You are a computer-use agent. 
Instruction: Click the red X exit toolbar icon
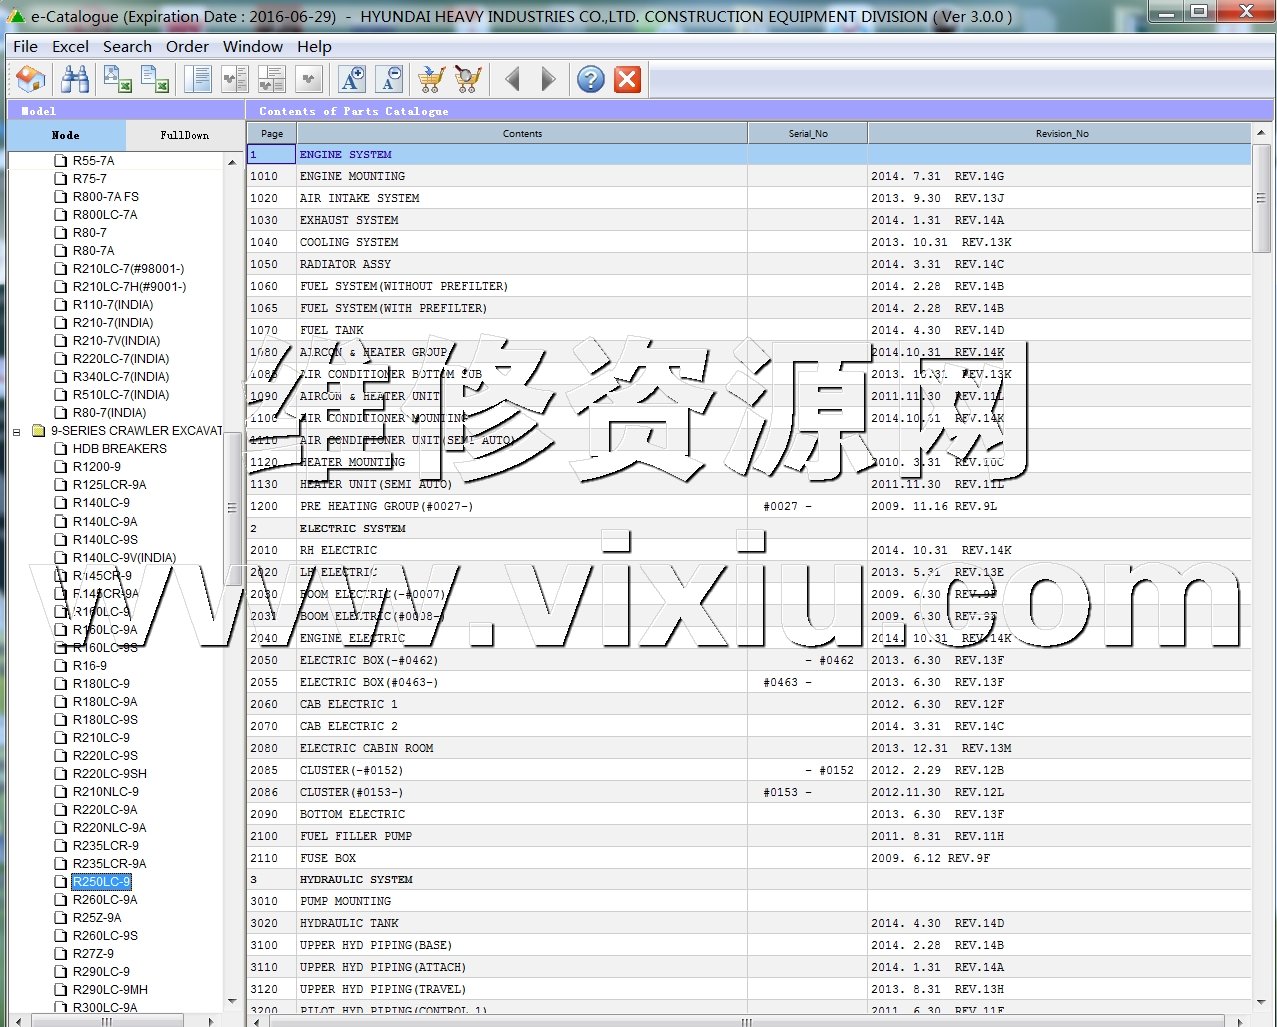click(627, 79)
